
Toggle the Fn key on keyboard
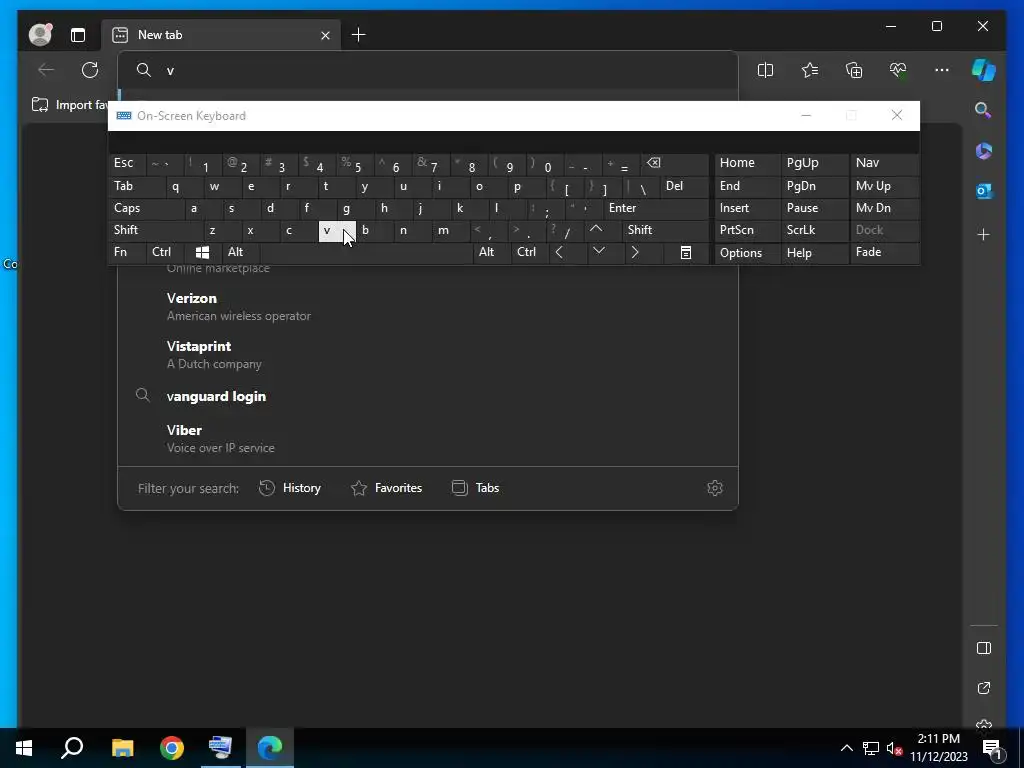pos(127,253)
